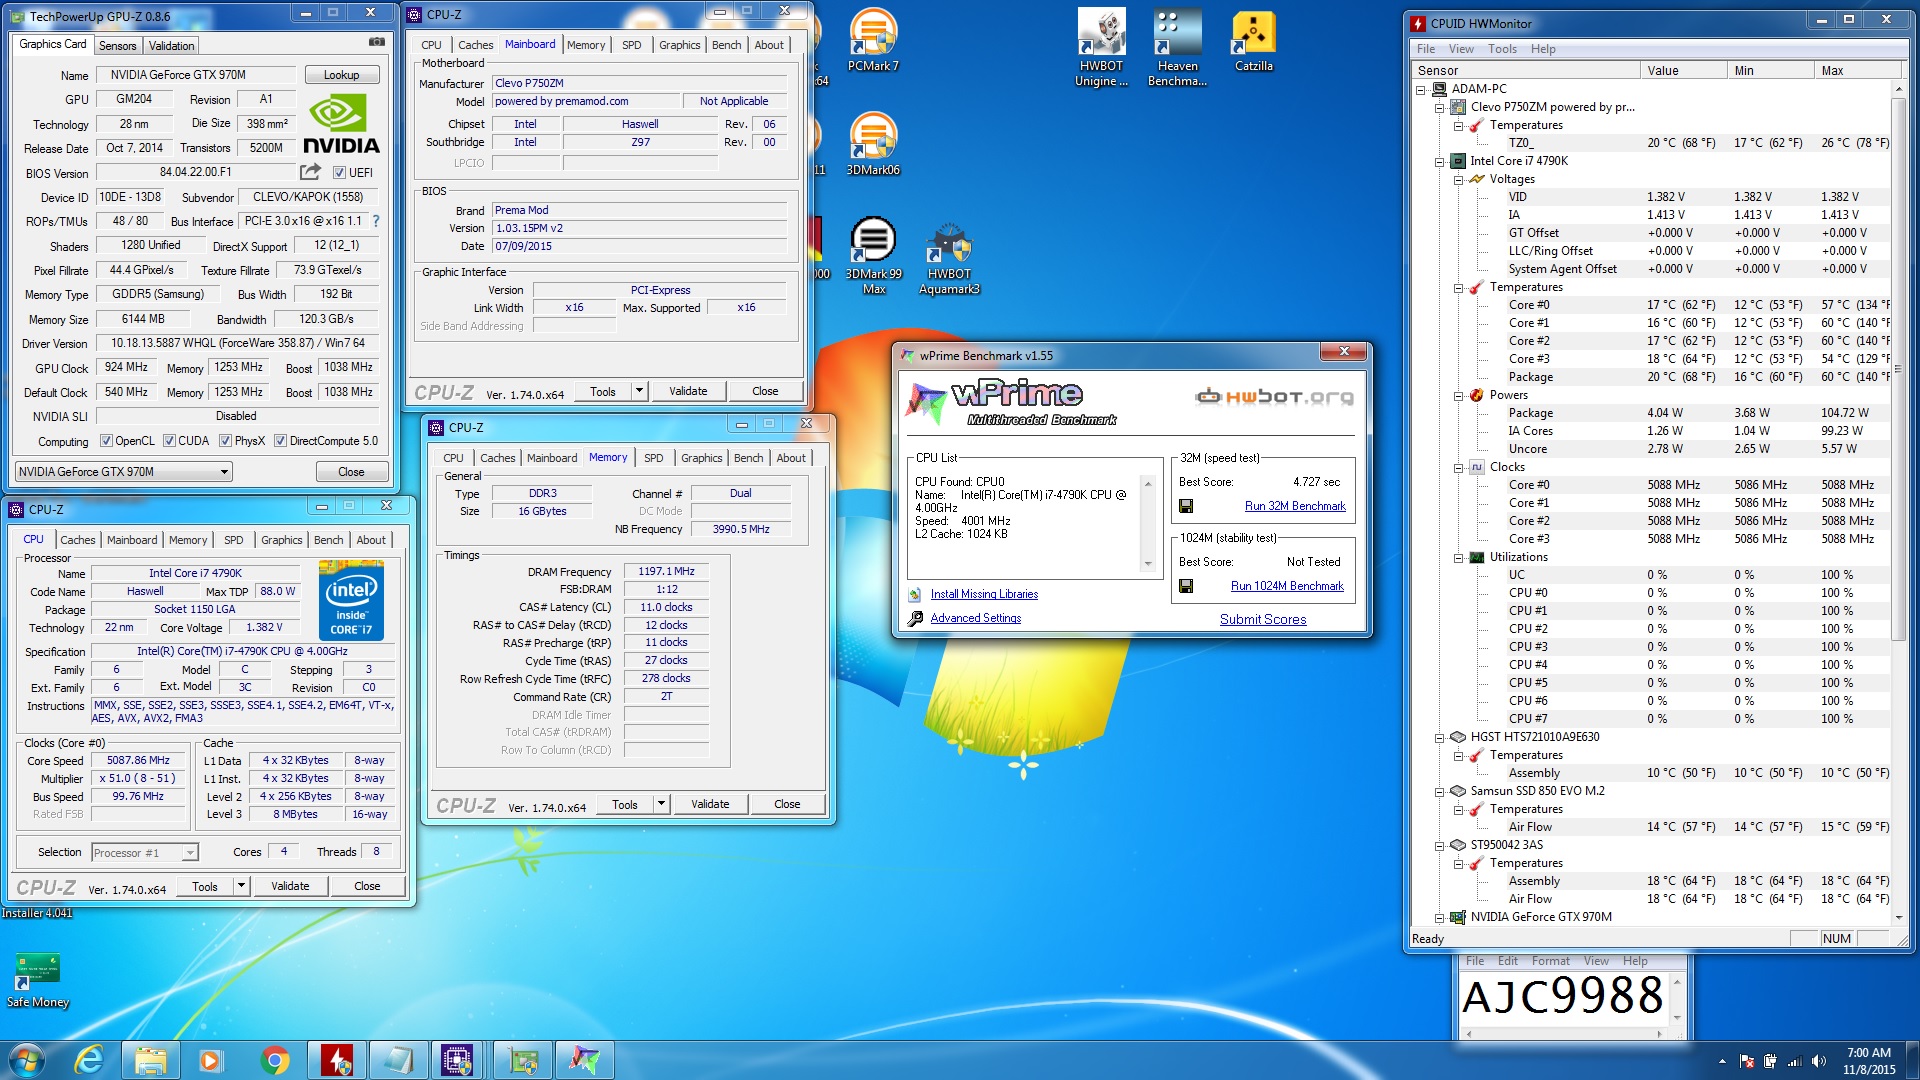Click bus interface question mark icon
1920x1080 pixels.
pos(376,221)
